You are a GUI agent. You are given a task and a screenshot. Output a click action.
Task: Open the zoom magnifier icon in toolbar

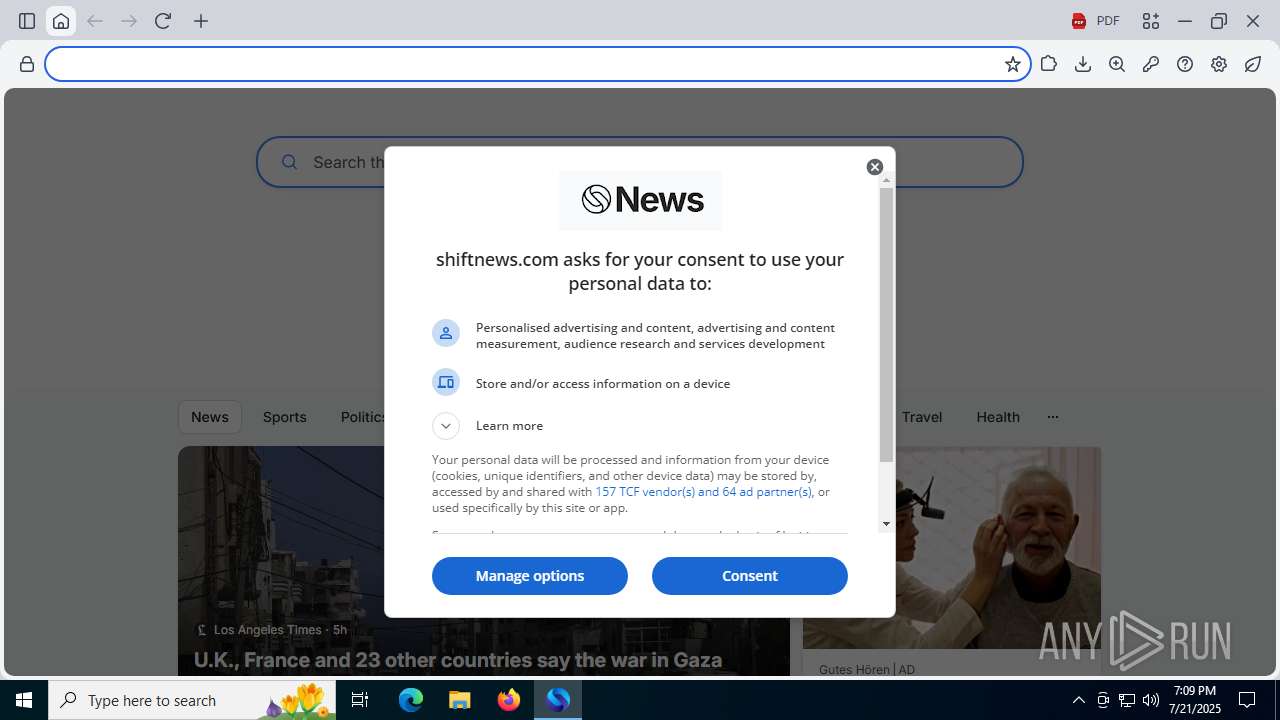coord(1117,64)
